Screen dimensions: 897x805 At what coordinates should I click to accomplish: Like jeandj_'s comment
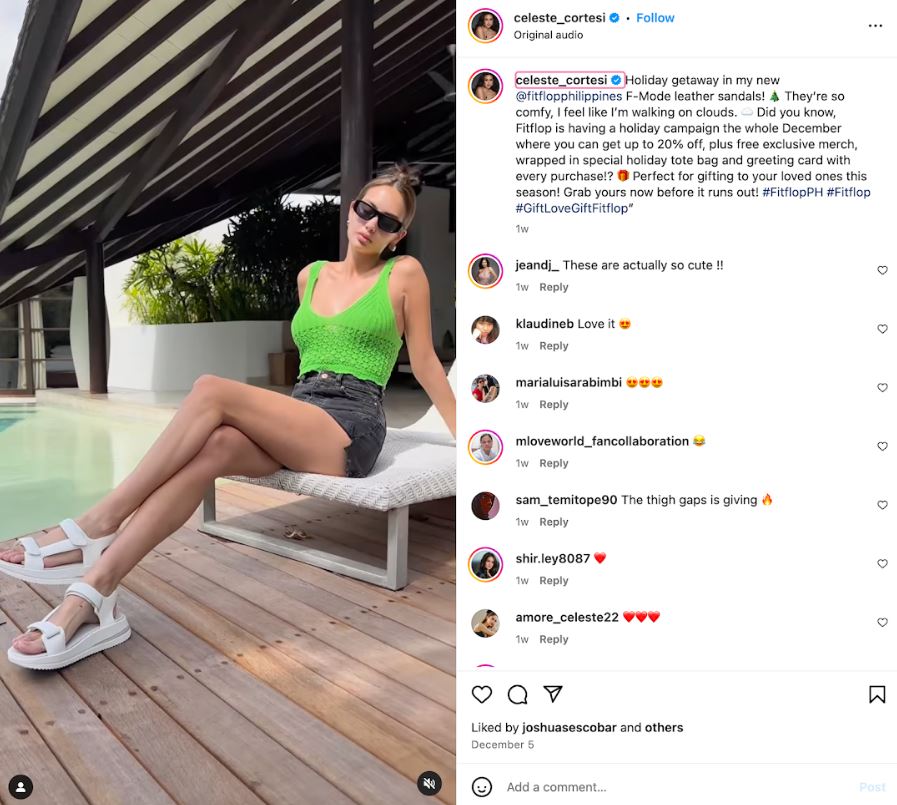(x=882, y=270)
